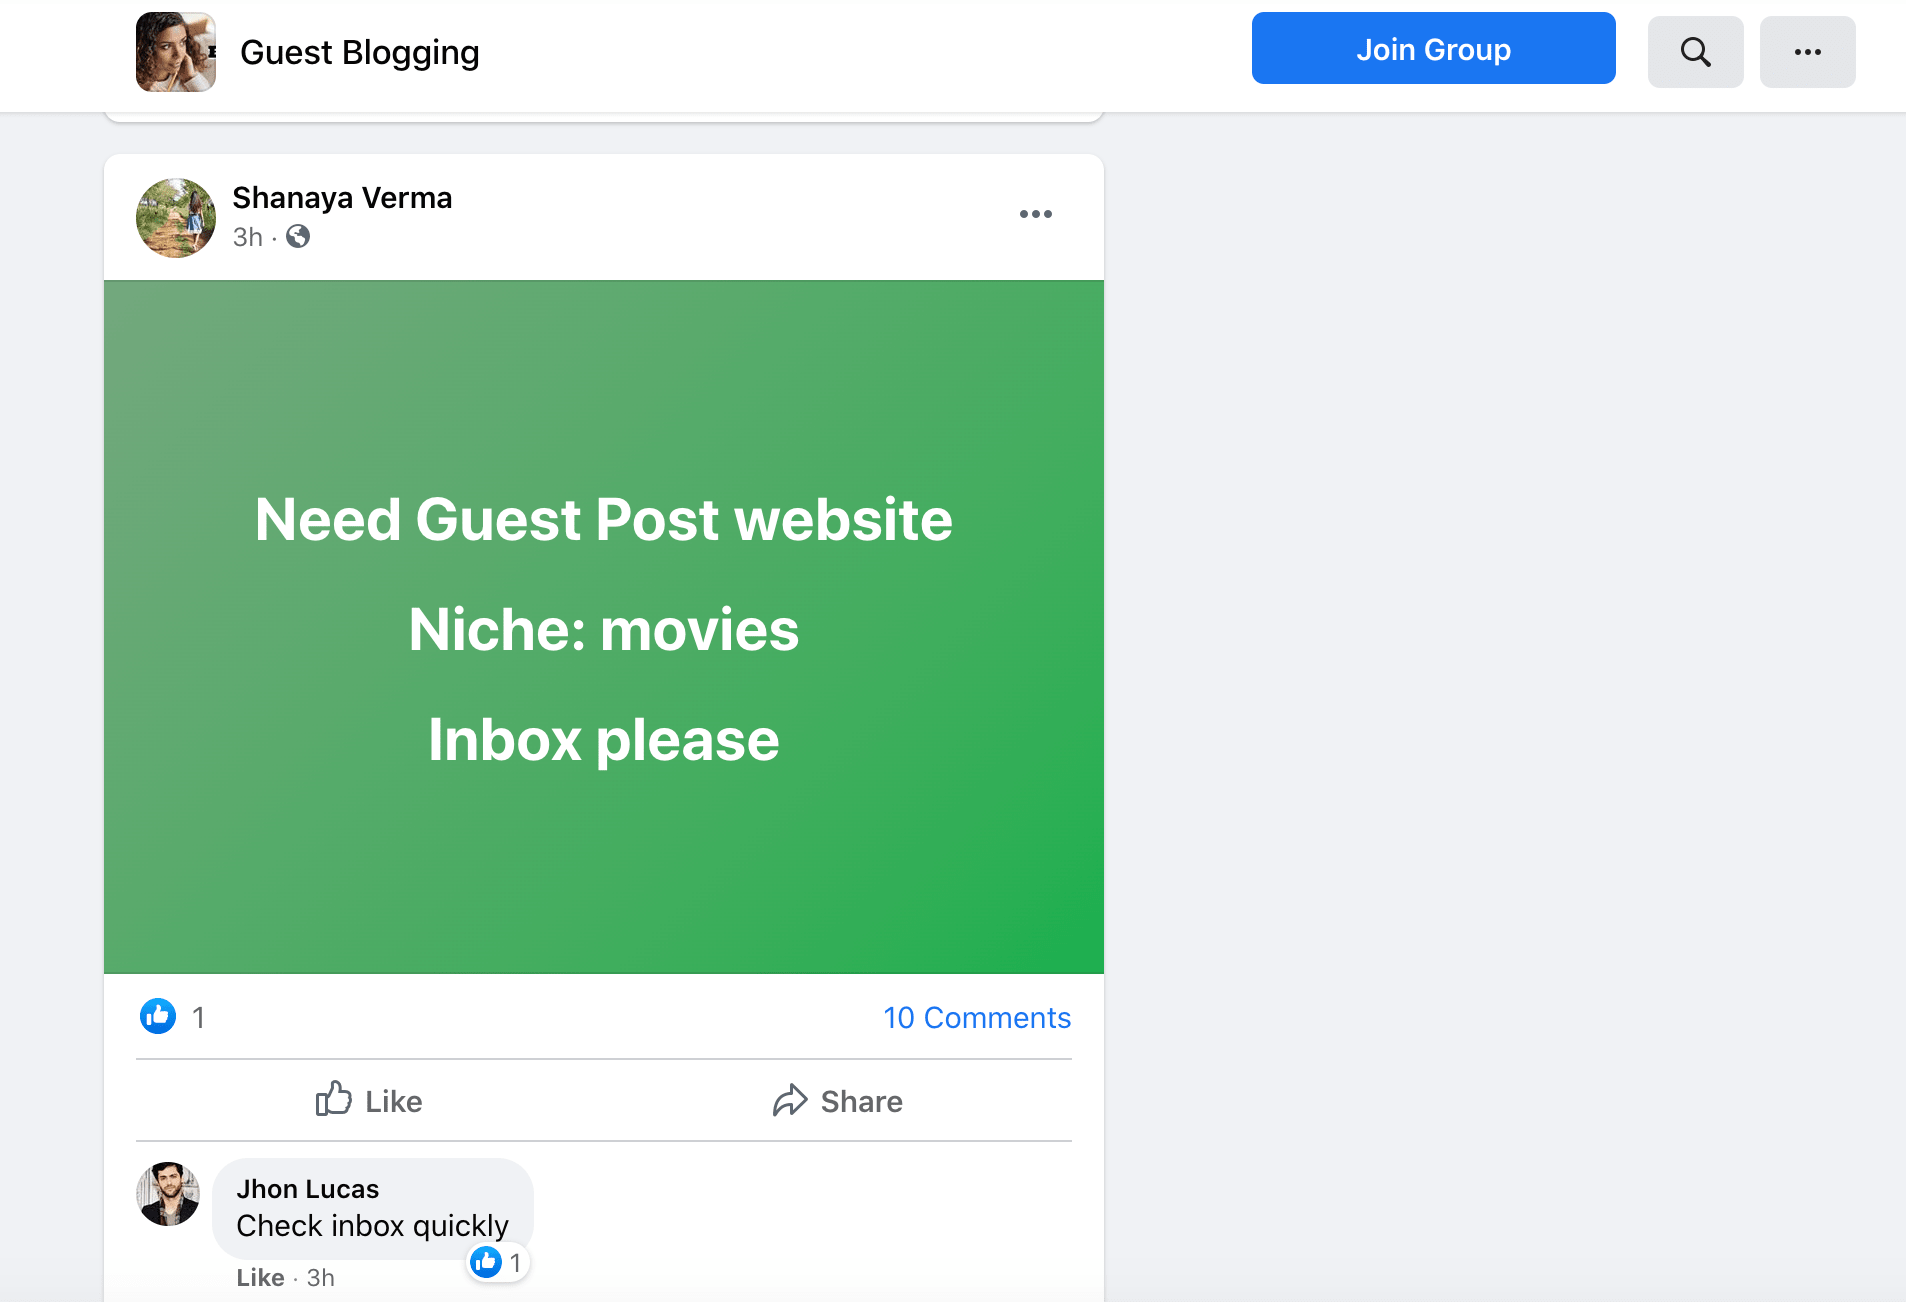This screenshot has height=1302, width=1906.
Task: View the post's like reaction icon
Action: [158, 1016]
